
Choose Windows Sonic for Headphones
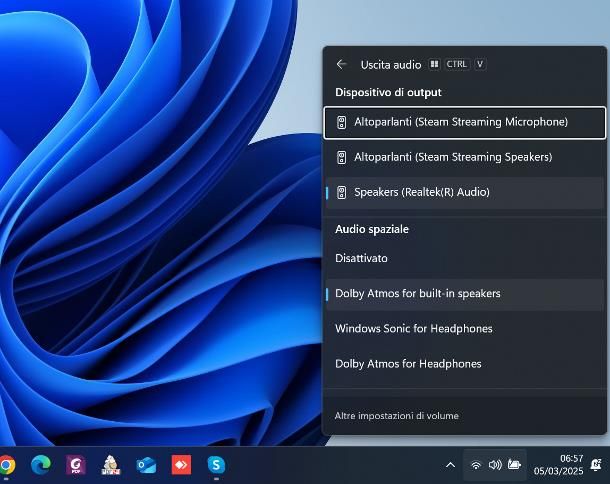click(465, 329)
